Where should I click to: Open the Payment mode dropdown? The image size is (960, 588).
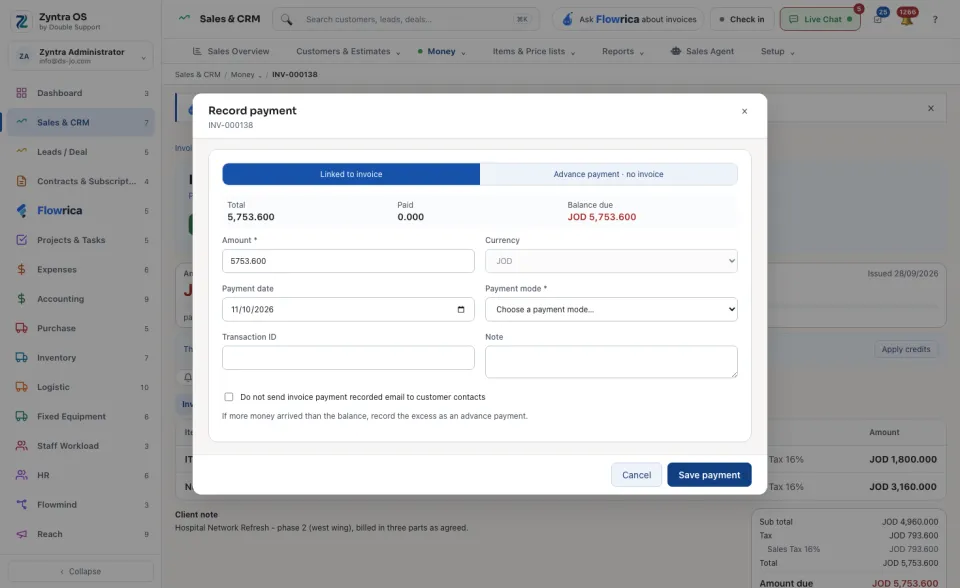coord(611,309)
